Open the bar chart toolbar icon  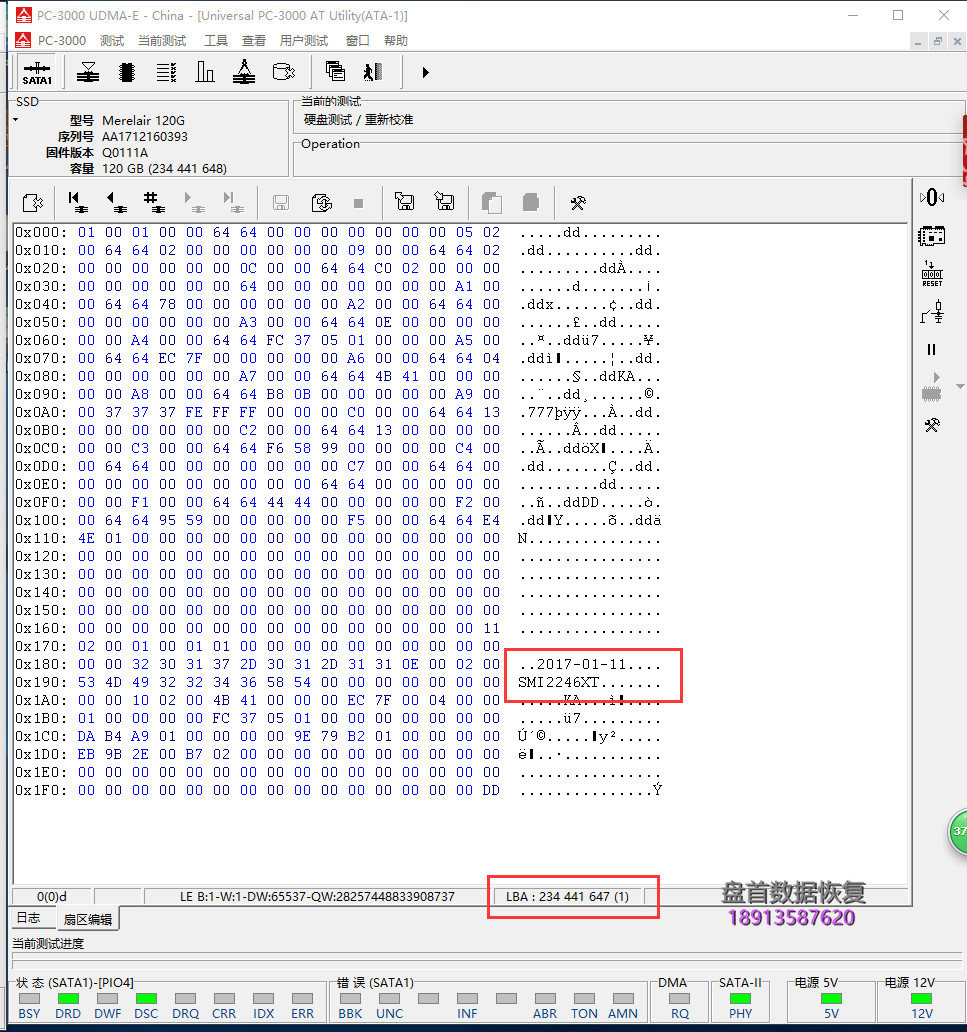coord(205,72)
